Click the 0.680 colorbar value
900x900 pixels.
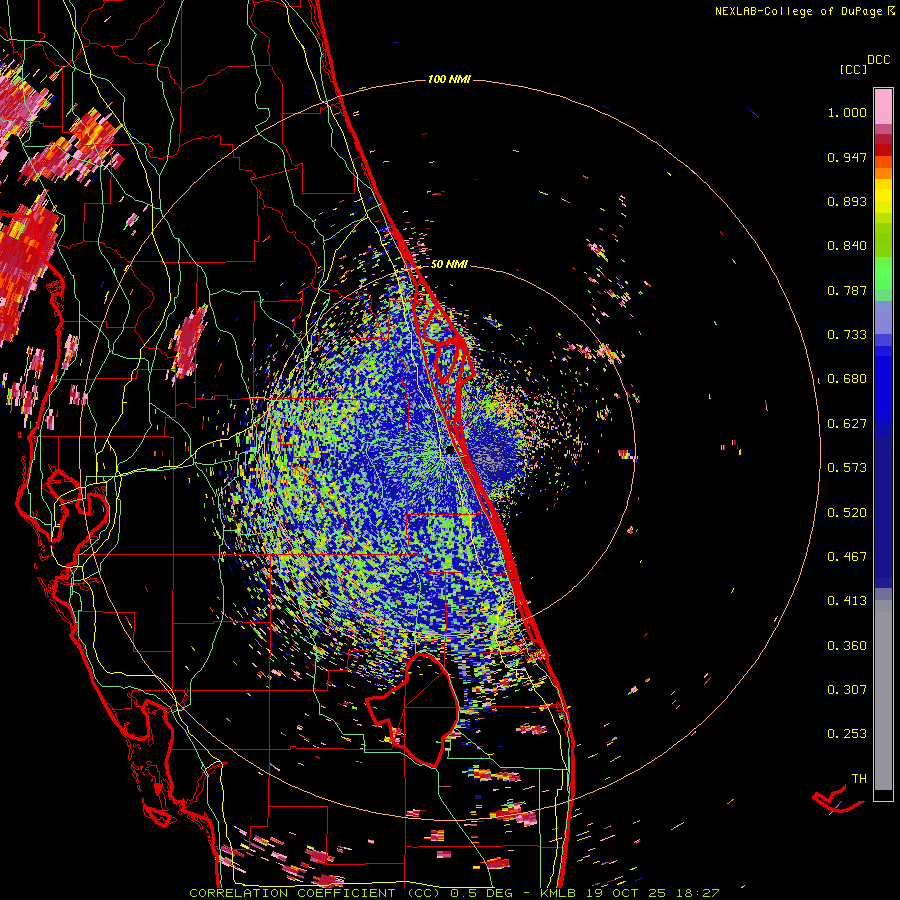pyautogui.click(x=847, y=379)
